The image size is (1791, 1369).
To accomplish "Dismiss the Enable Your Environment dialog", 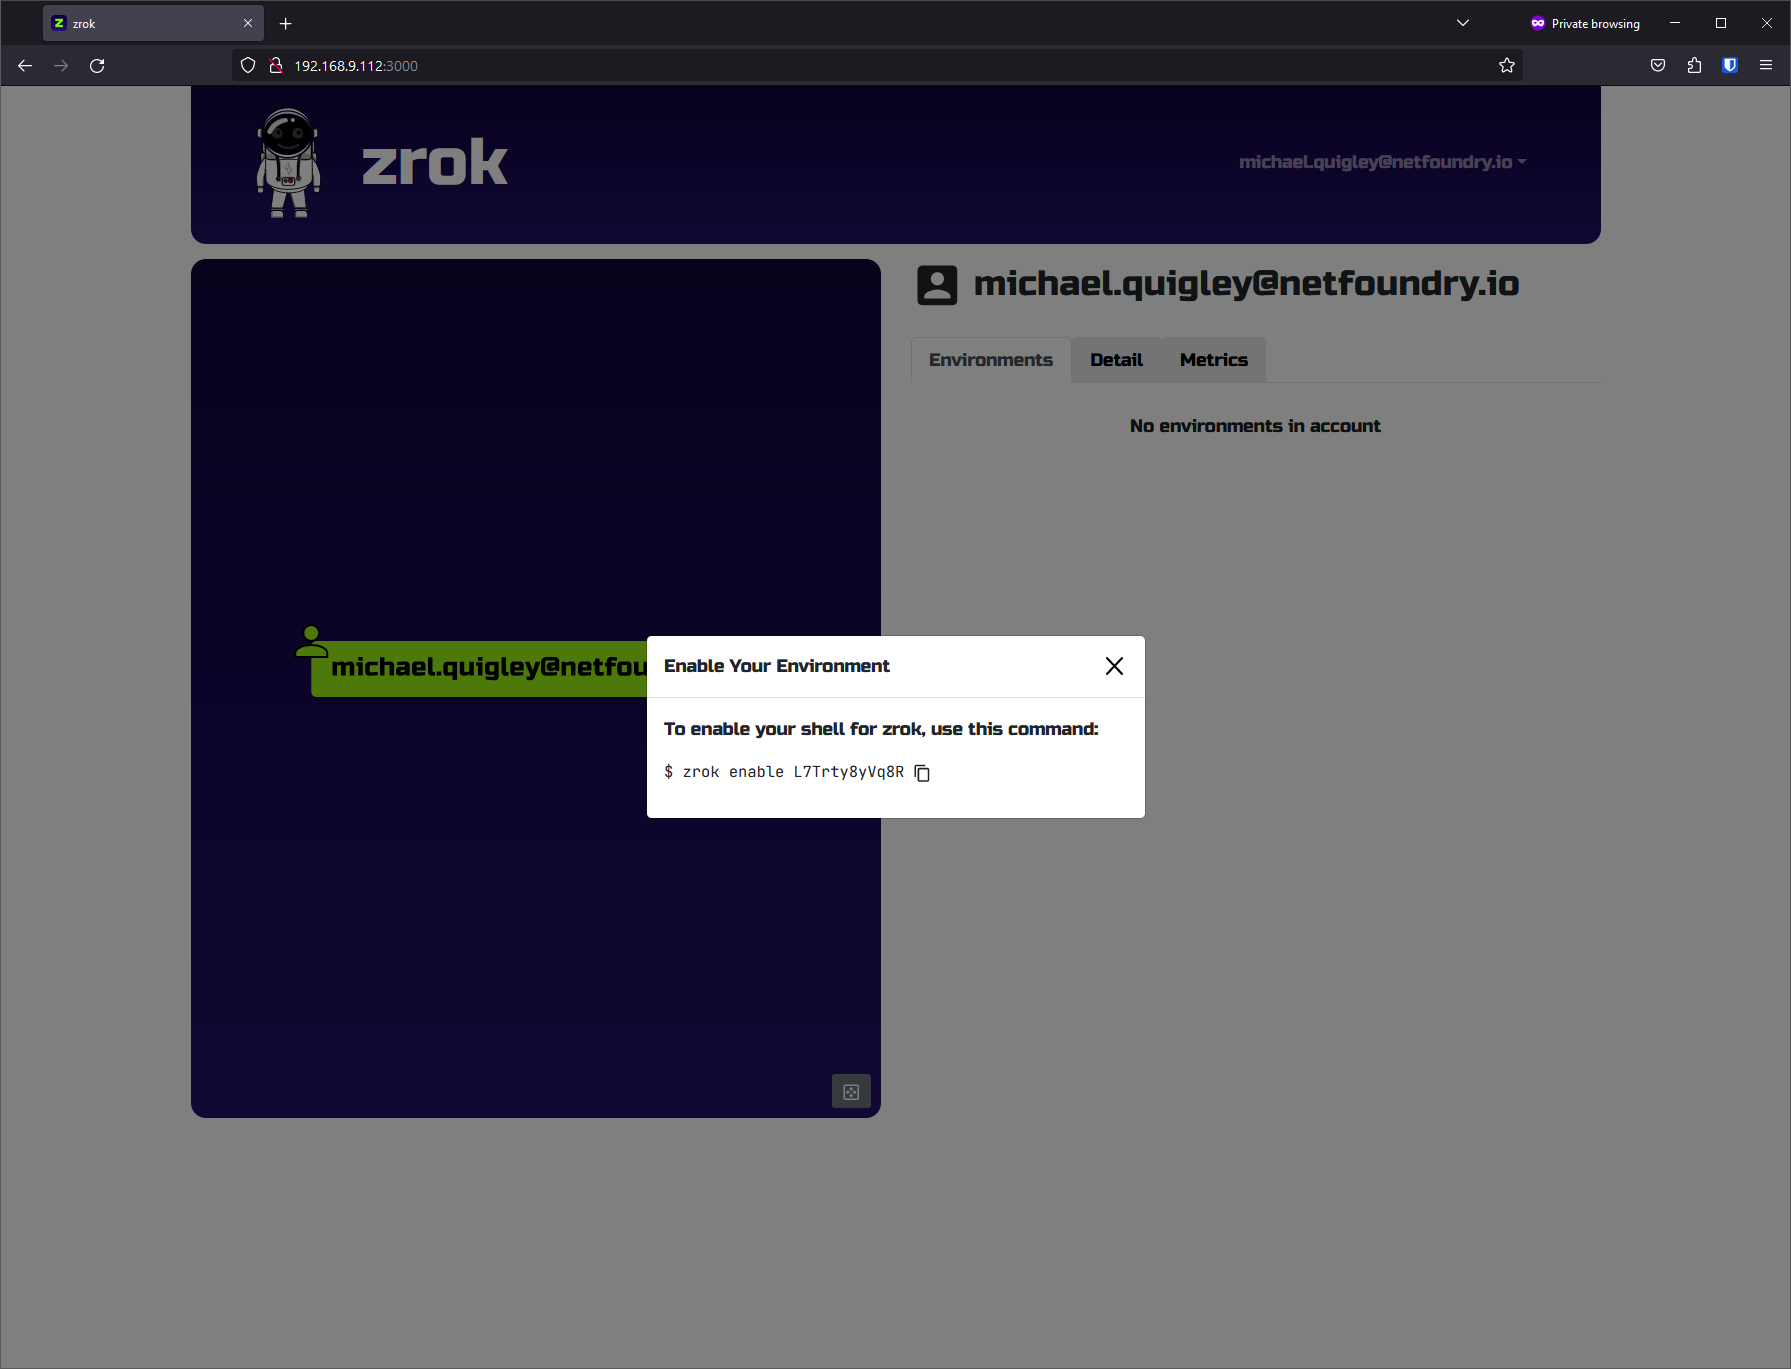I will (1113, 665).
